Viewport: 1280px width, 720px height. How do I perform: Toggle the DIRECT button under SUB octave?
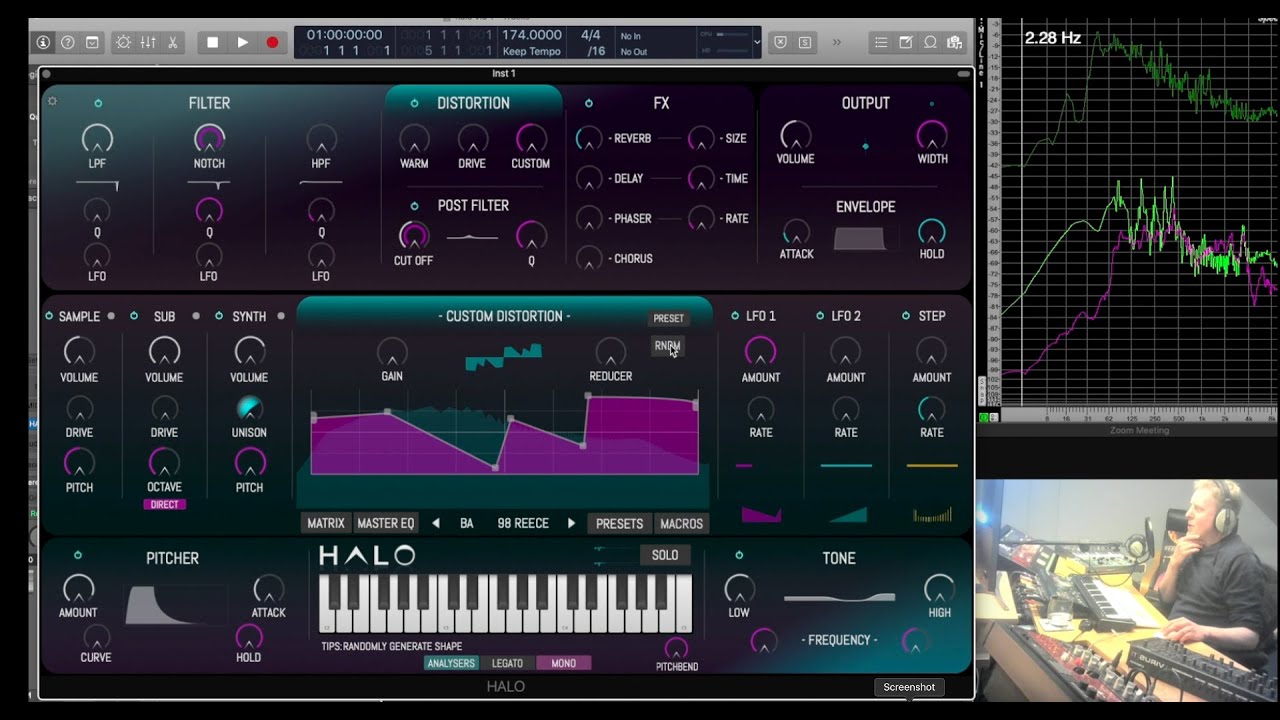tap(164, 505)
